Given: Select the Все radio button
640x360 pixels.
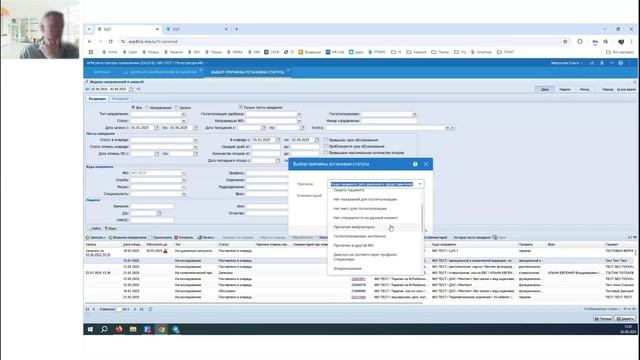Looking at the screenshot, I should click(133, 107).
